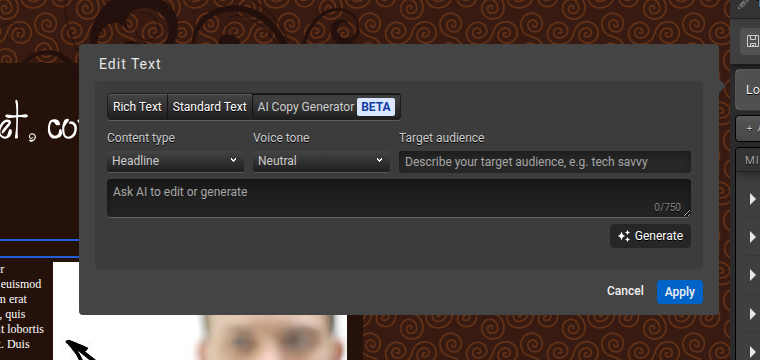Click the Target audience label
Viewport: 760px width, 360px height.
442,138
